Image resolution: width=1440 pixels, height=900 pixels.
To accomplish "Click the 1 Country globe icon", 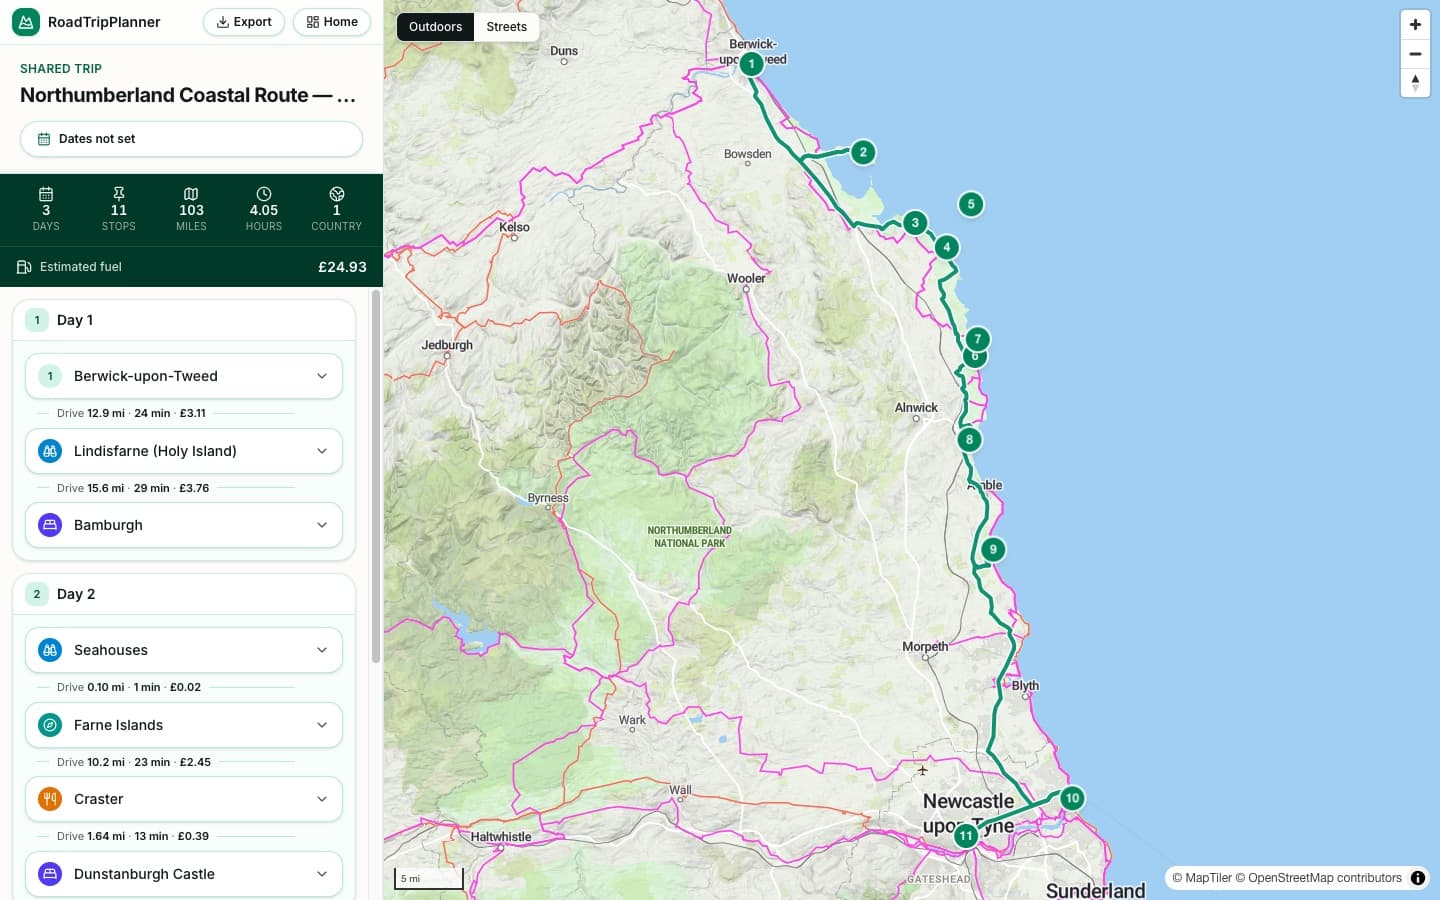I will click(x=337, y=194).
